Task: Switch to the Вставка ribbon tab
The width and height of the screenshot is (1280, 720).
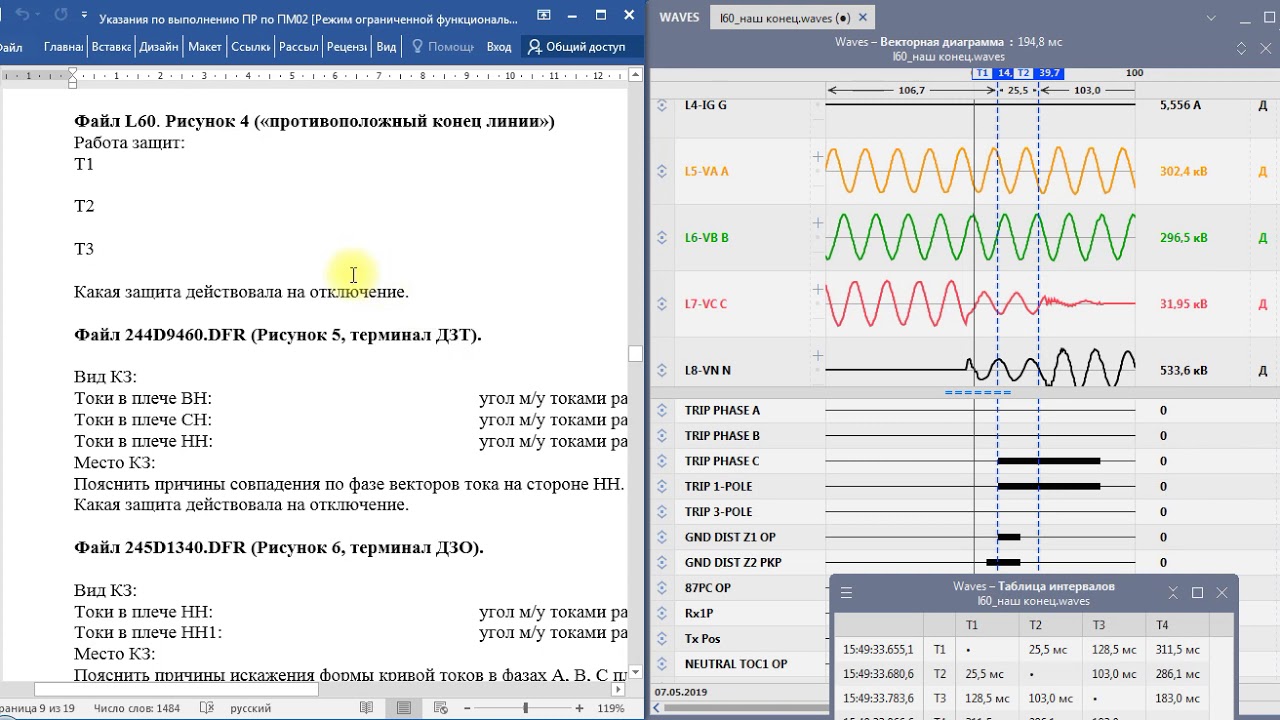Action: pos(111,47)
